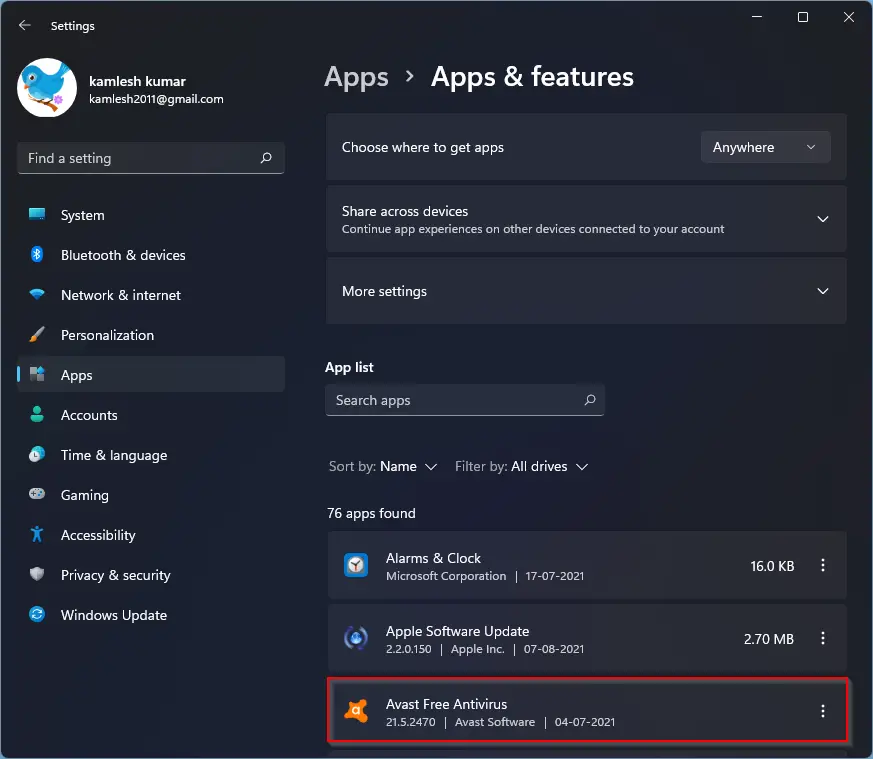Click the kamlesh2011@gmail.com account email
The width and height of the screenshot is (873, 759).
[156, 99]
